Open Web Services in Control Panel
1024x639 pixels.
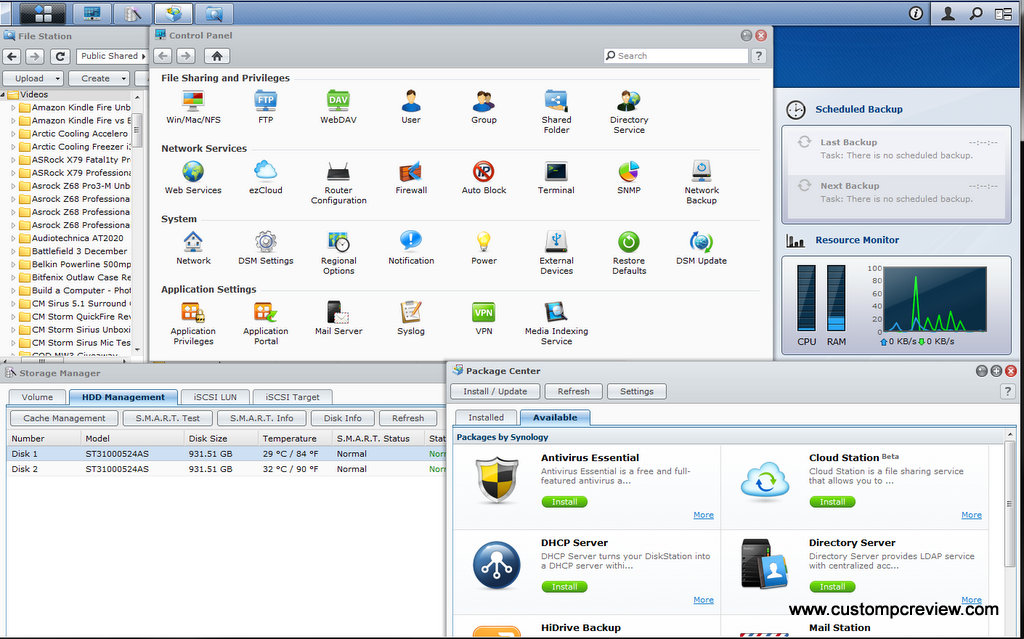tap(193, 177)
